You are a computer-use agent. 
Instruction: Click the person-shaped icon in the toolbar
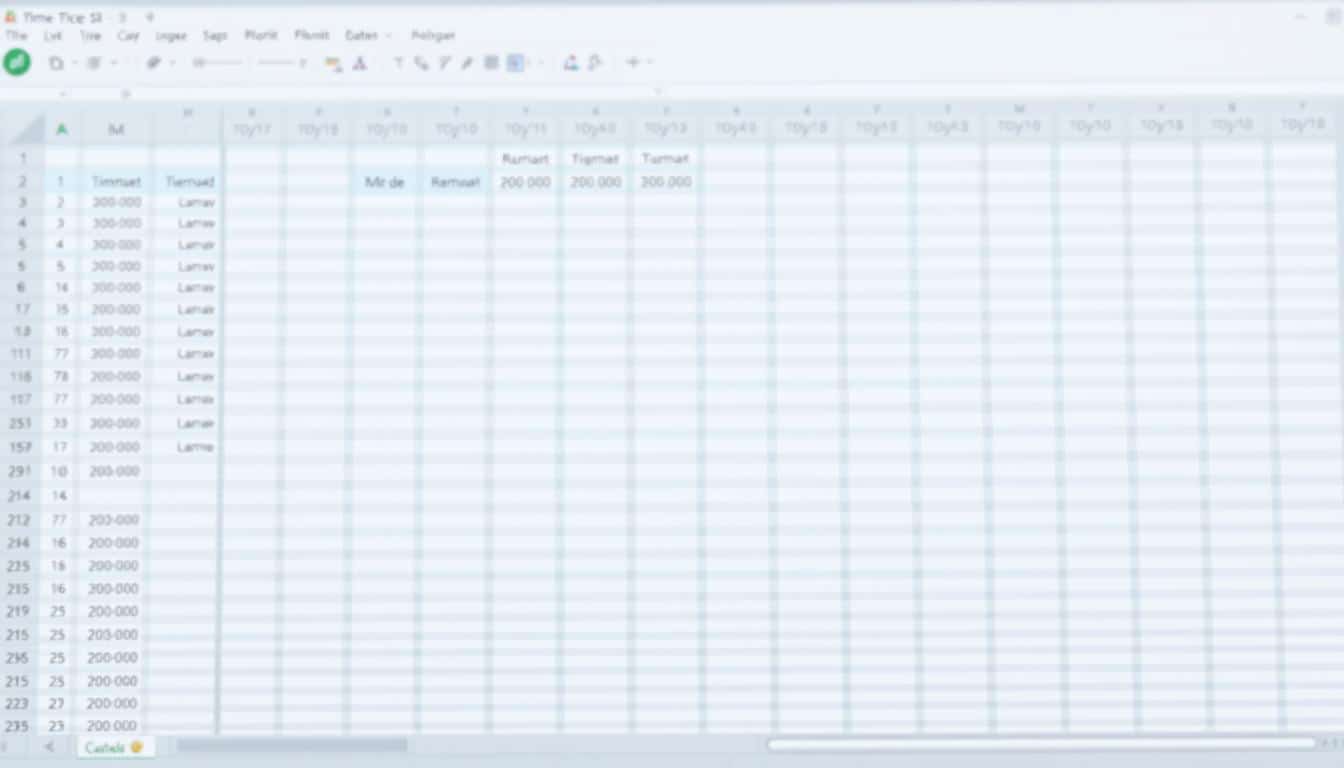[571, 63]
